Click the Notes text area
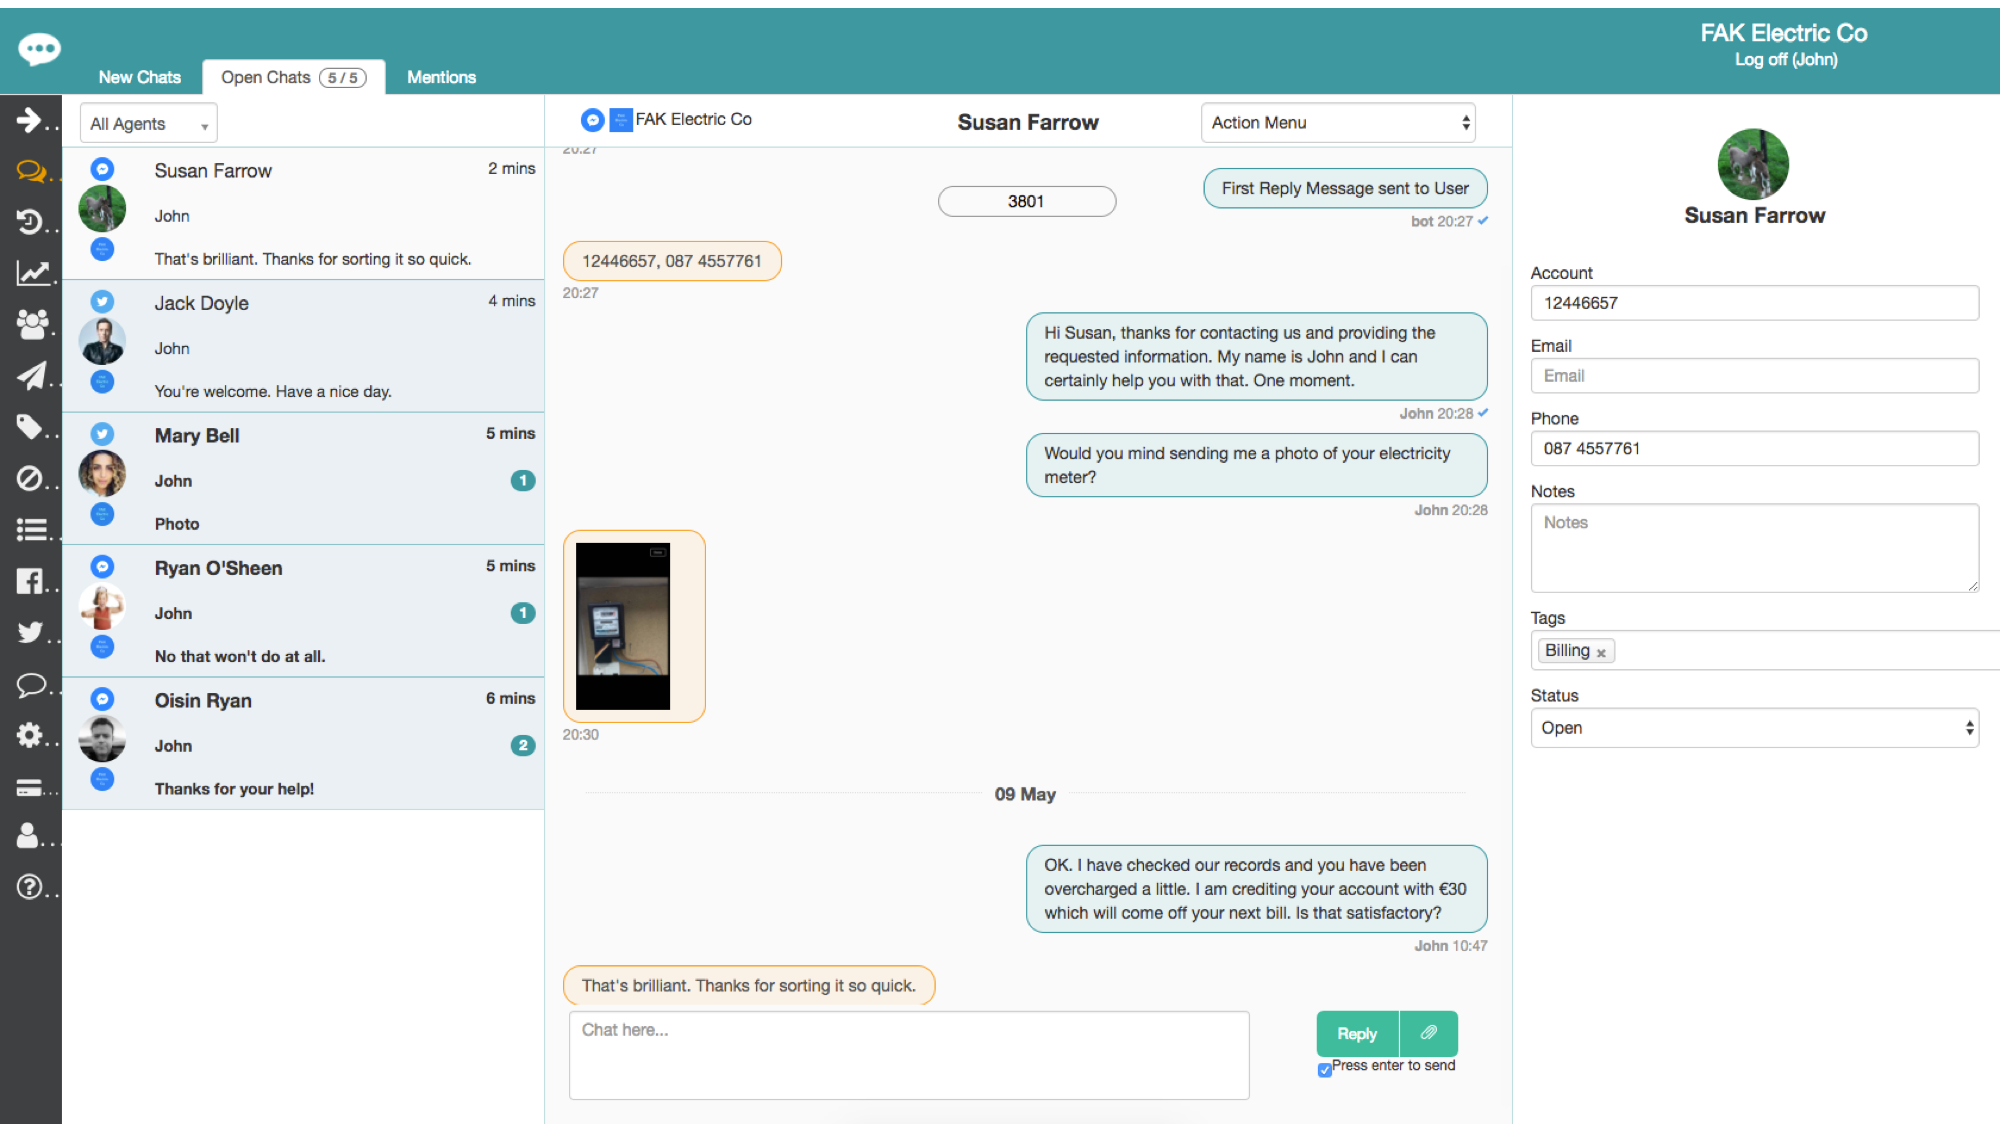 coord(1755,548)
